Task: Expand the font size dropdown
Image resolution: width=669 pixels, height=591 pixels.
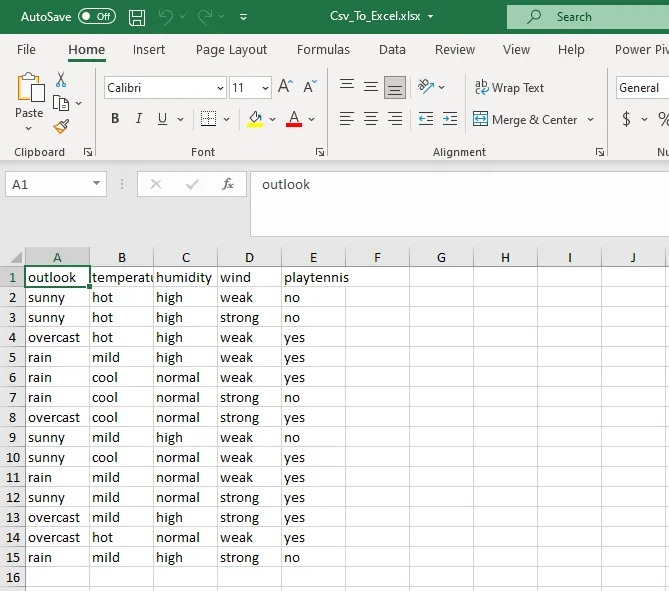Action: (264, 88)
